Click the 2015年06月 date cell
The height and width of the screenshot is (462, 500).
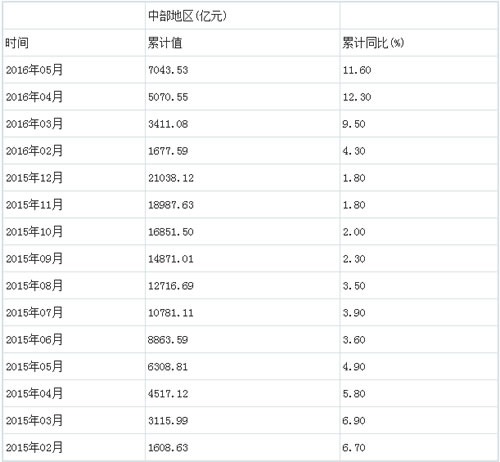click(34, 340)
